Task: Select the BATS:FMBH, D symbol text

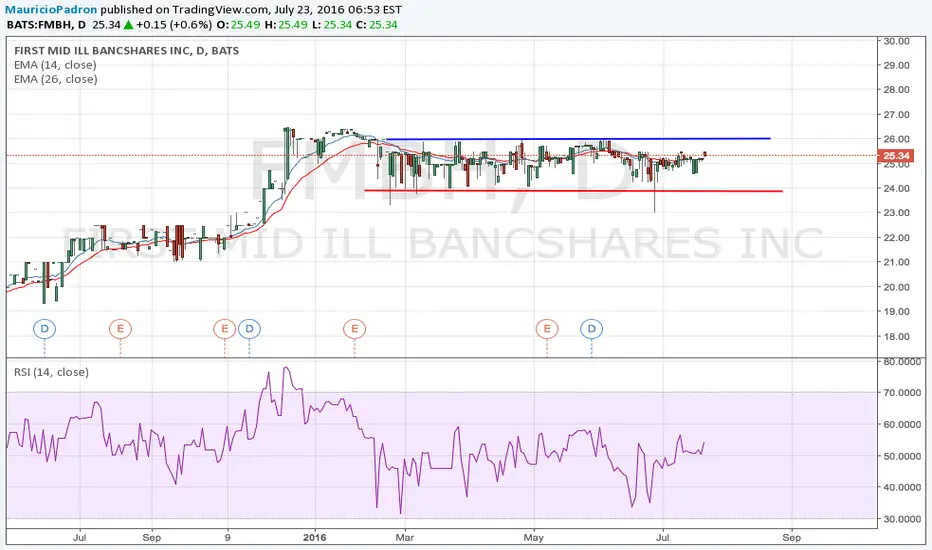Action: coord(46,25)
